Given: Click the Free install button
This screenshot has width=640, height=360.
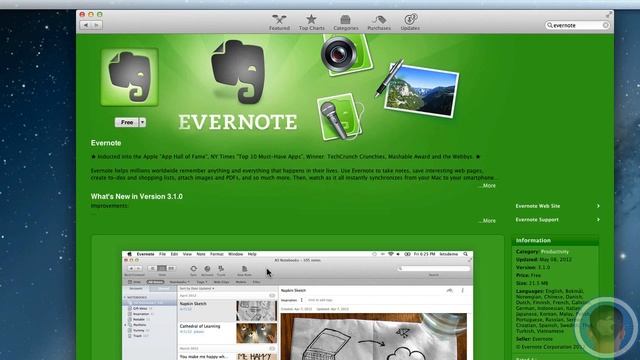Looking at the screenshot, I should 127,122.
